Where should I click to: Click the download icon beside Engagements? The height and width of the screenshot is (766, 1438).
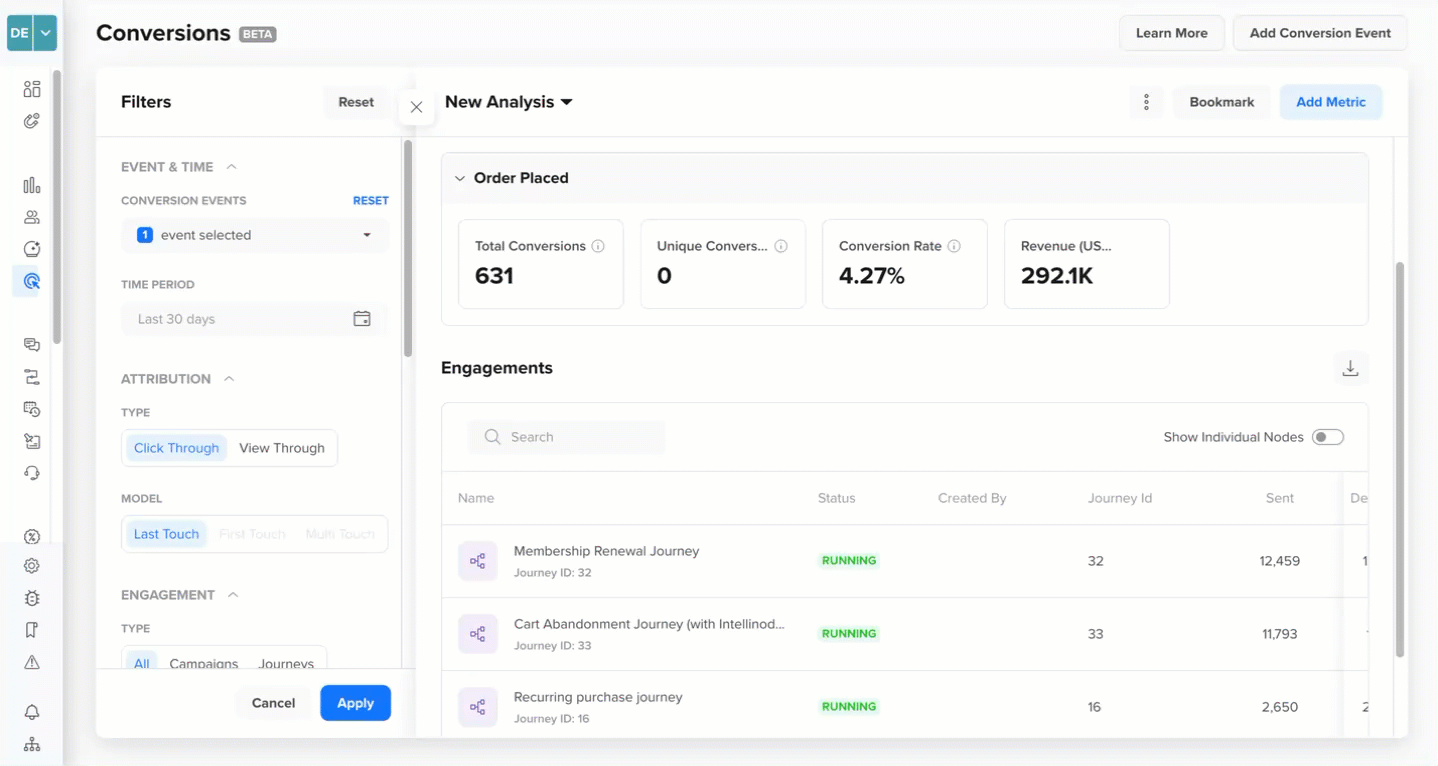pyautogui.click(x=1350, y=368)
